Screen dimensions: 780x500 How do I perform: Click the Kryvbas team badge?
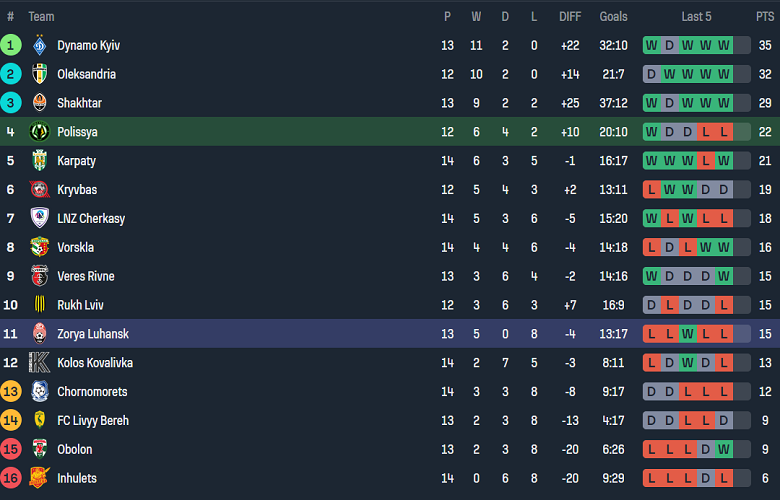[40, 190]
